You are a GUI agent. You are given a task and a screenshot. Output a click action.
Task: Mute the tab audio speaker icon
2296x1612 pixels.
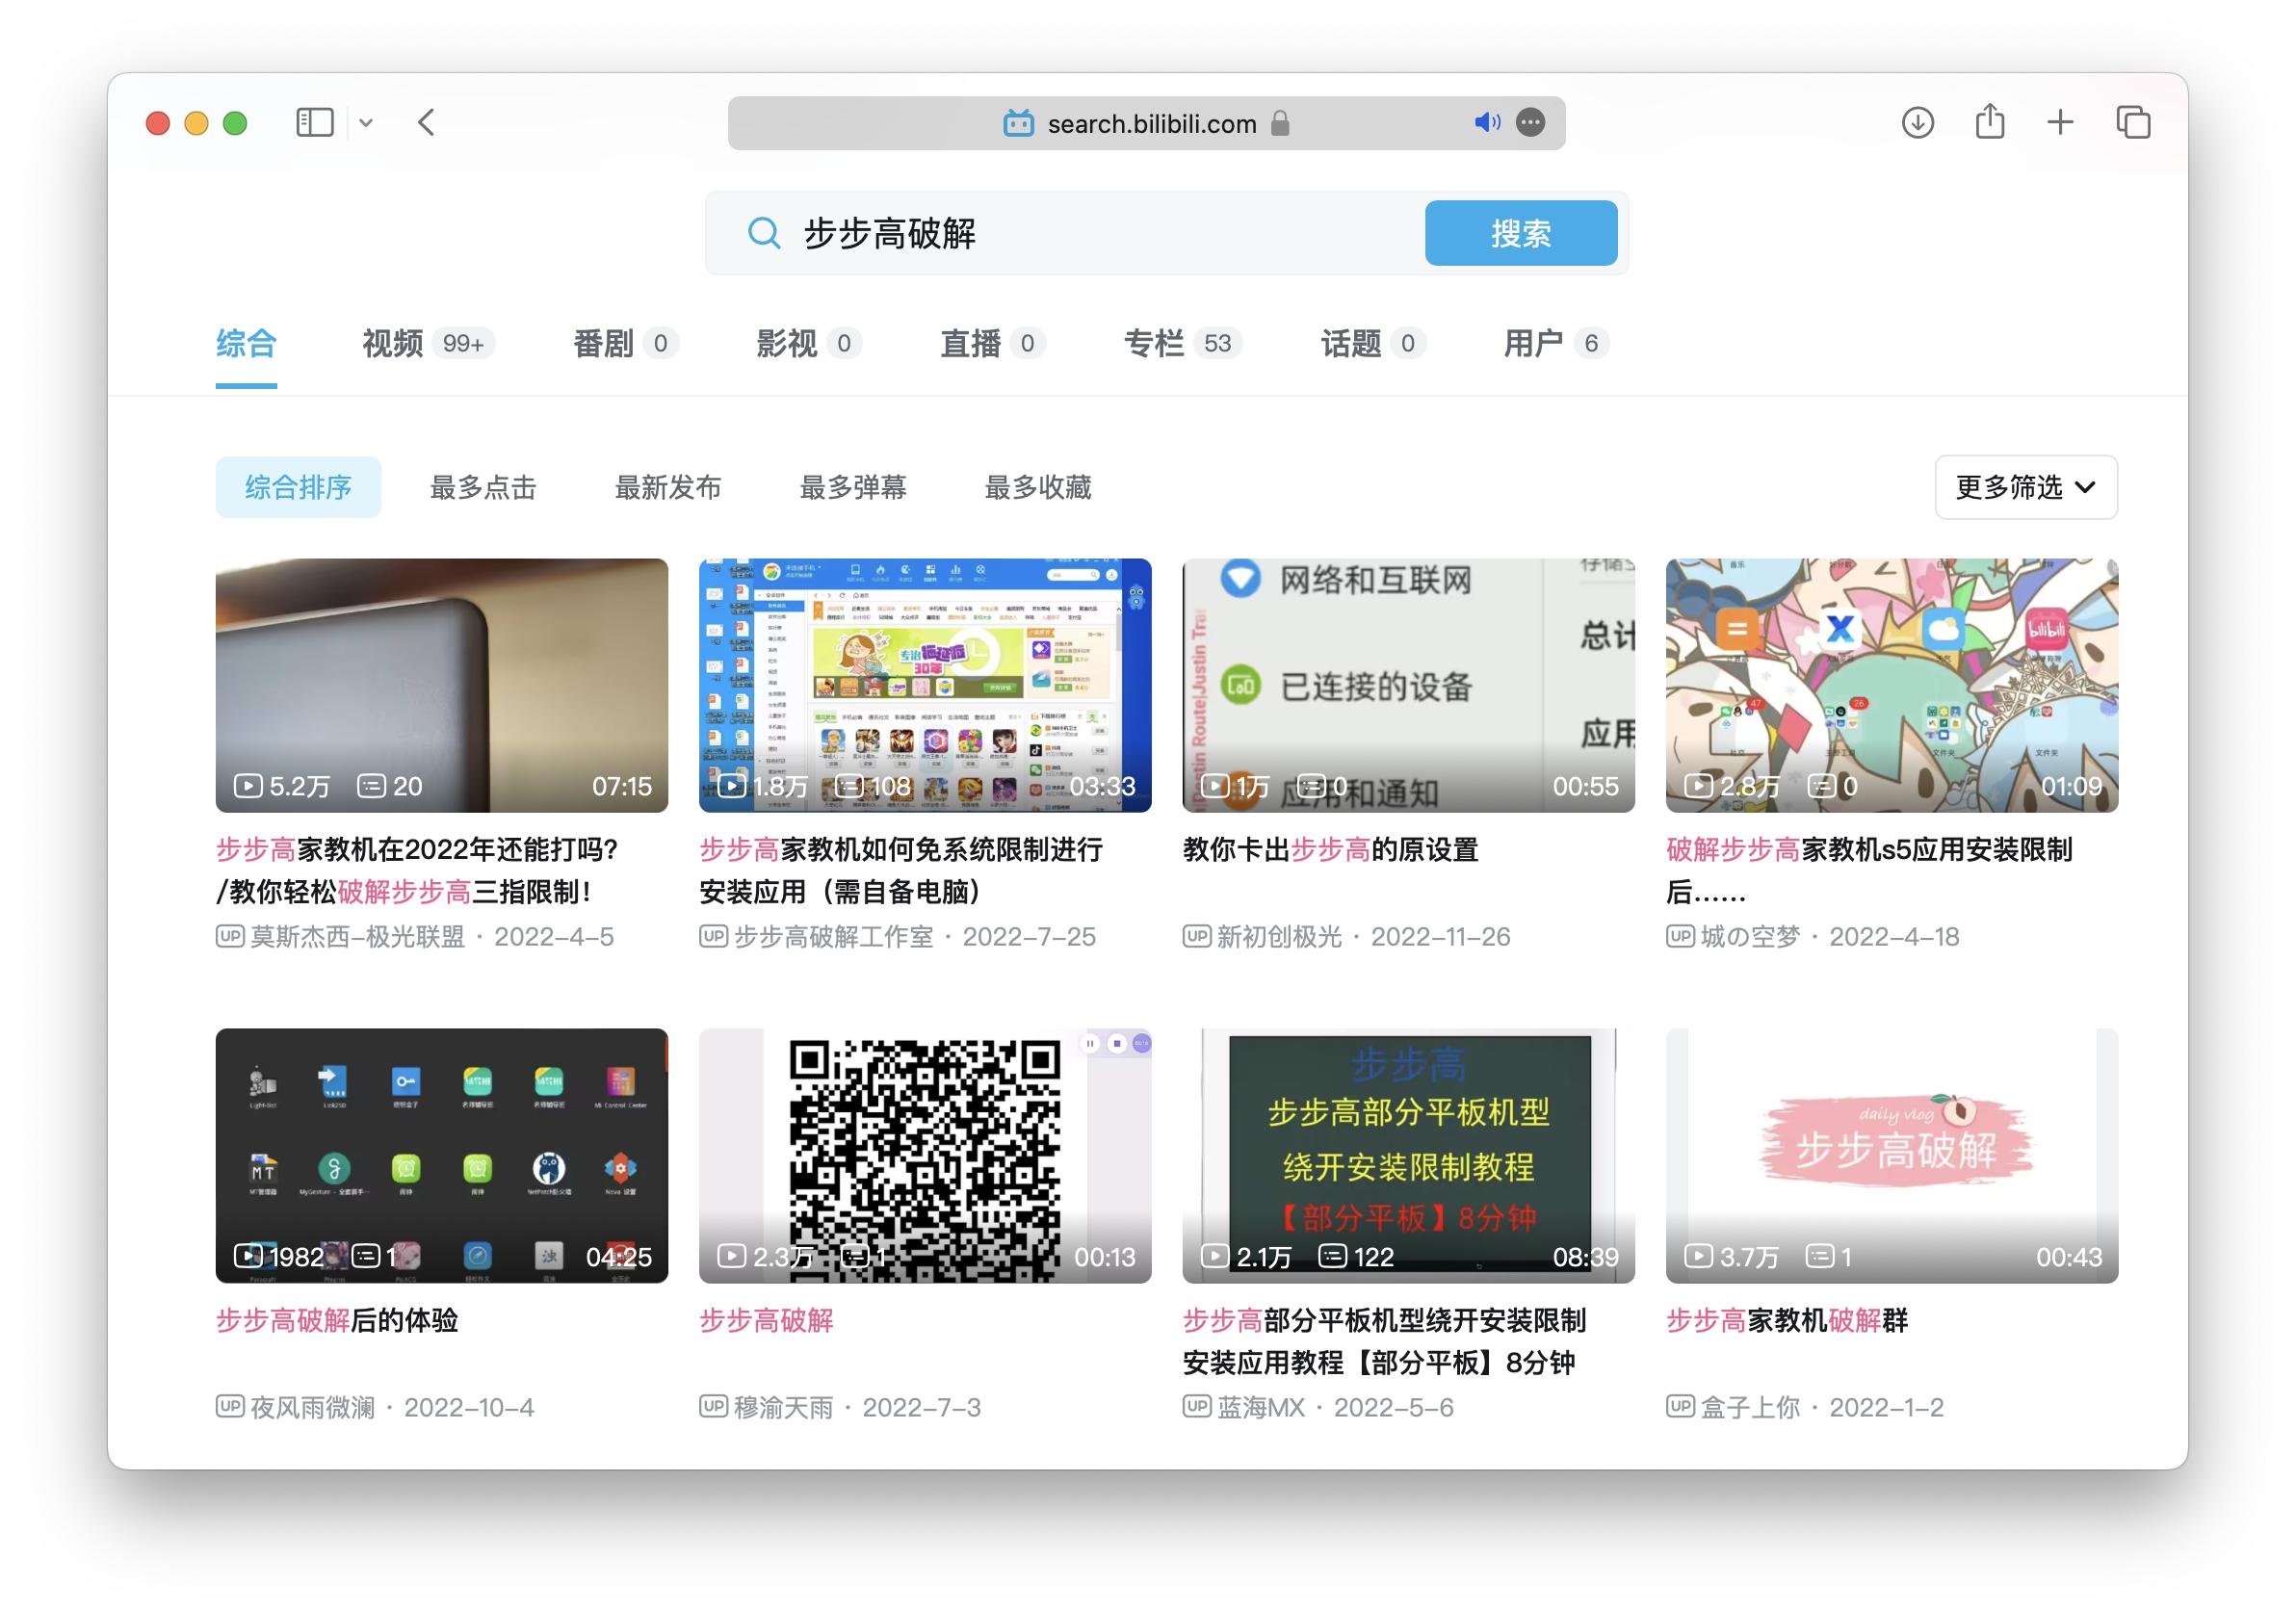(1487, 123)
